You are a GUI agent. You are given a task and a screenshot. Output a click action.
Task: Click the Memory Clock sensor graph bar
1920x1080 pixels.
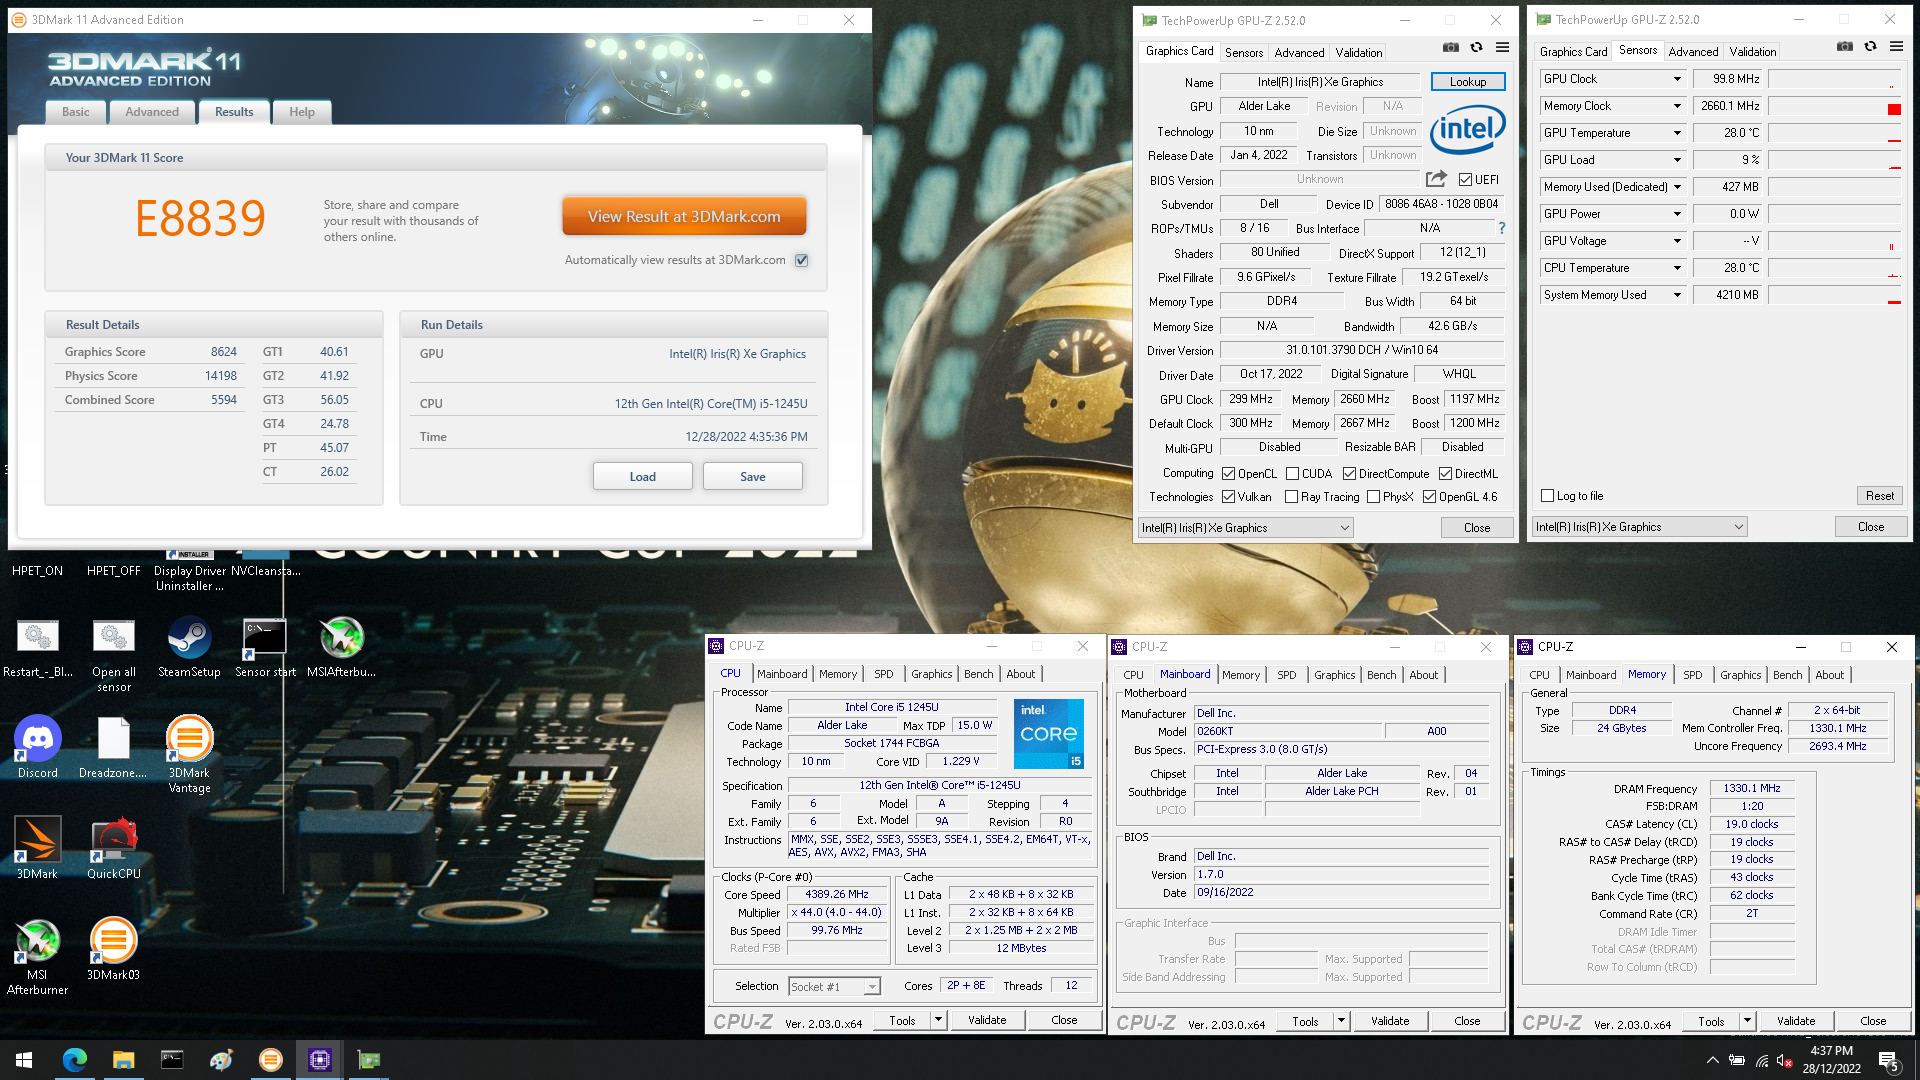pos(1834,106)
